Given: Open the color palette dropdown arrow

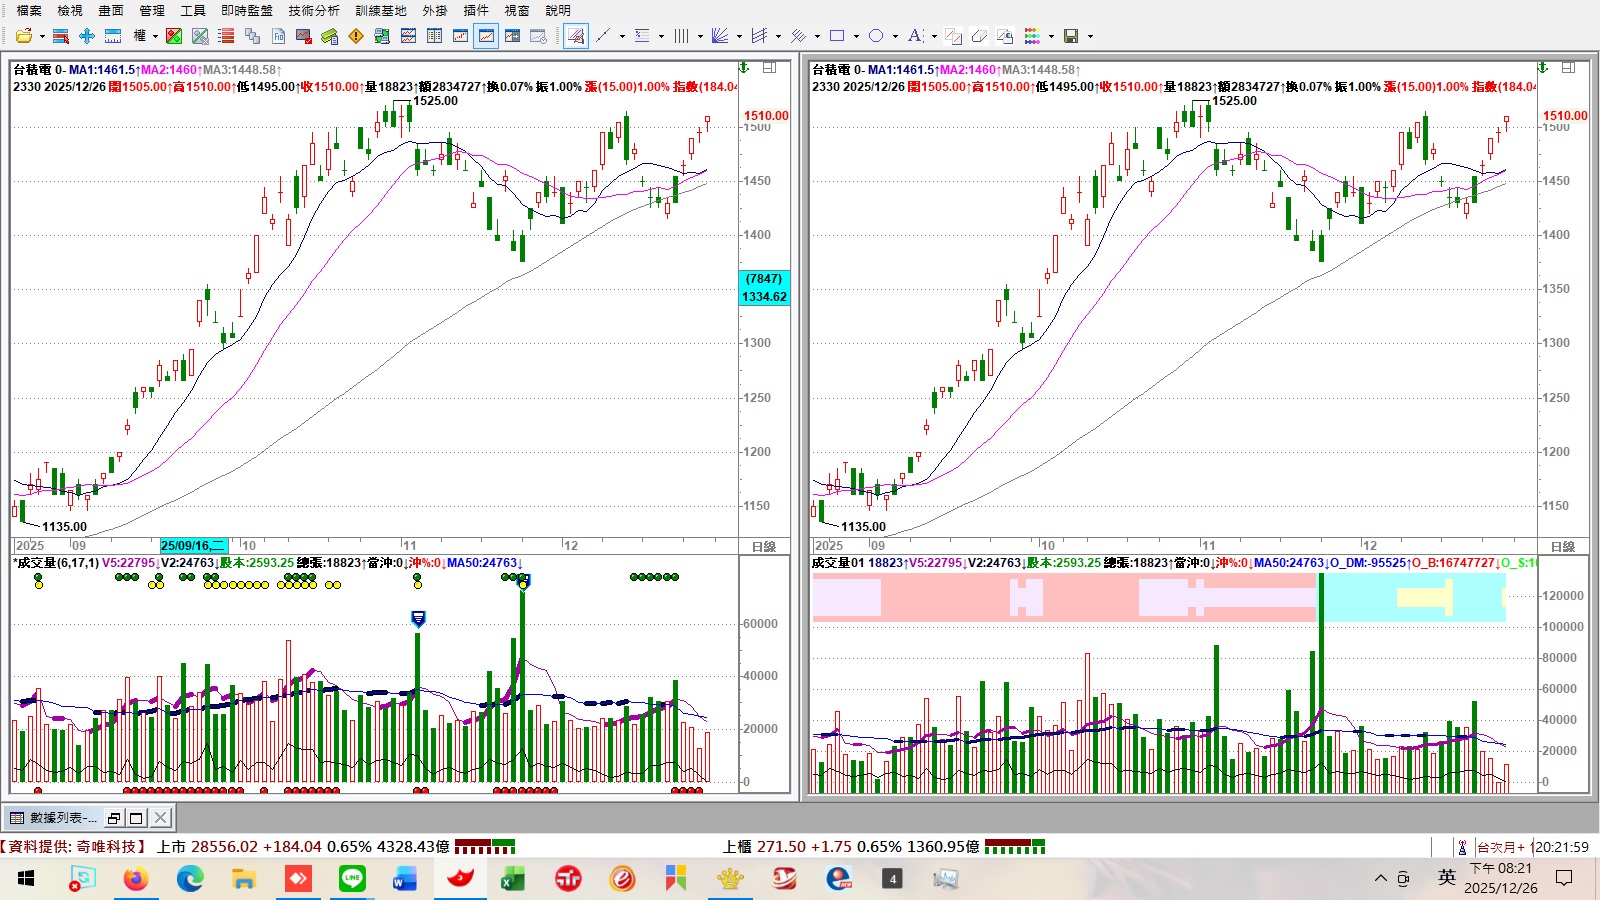Looking at the screenshot, I should 1051,37.
